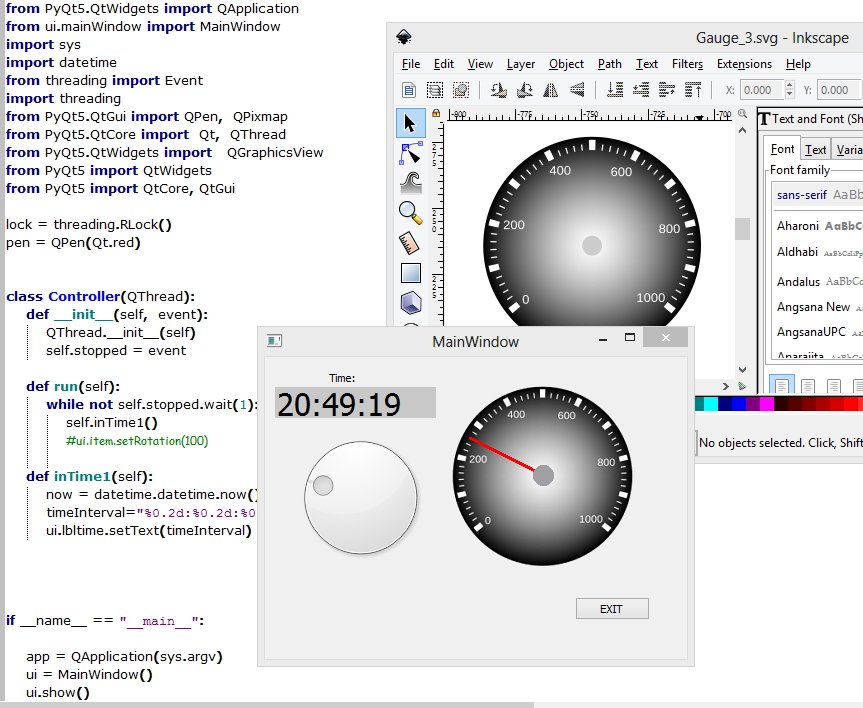Lower selection to bottom icon
The image size is (863, 708).
(615, 90)
